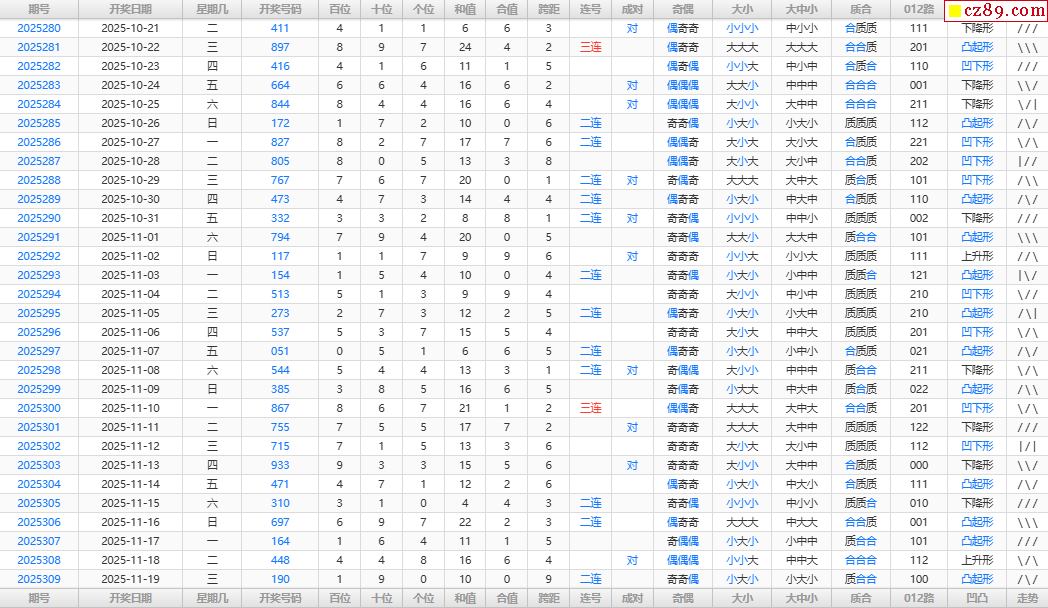Click the 走势 label in the footer row
This screenshot has width=1048, height=608.
tap(1027, 599)
